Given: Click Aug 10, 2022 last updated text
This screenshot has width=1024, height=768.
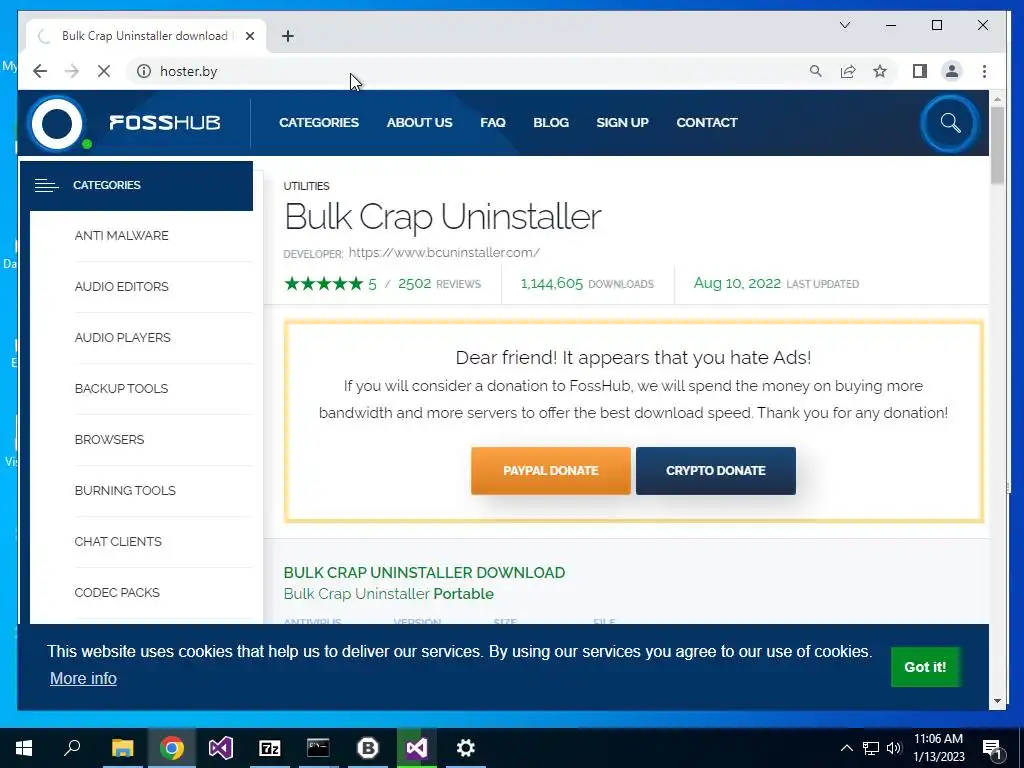Looking at the screenshot, I should [776, 283].
